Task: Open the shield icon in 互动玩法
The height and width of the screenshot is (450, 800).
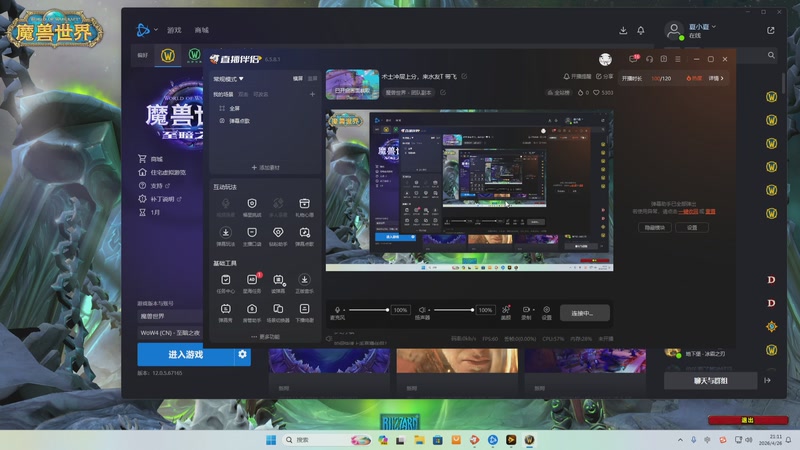Action: pos(252,204)
